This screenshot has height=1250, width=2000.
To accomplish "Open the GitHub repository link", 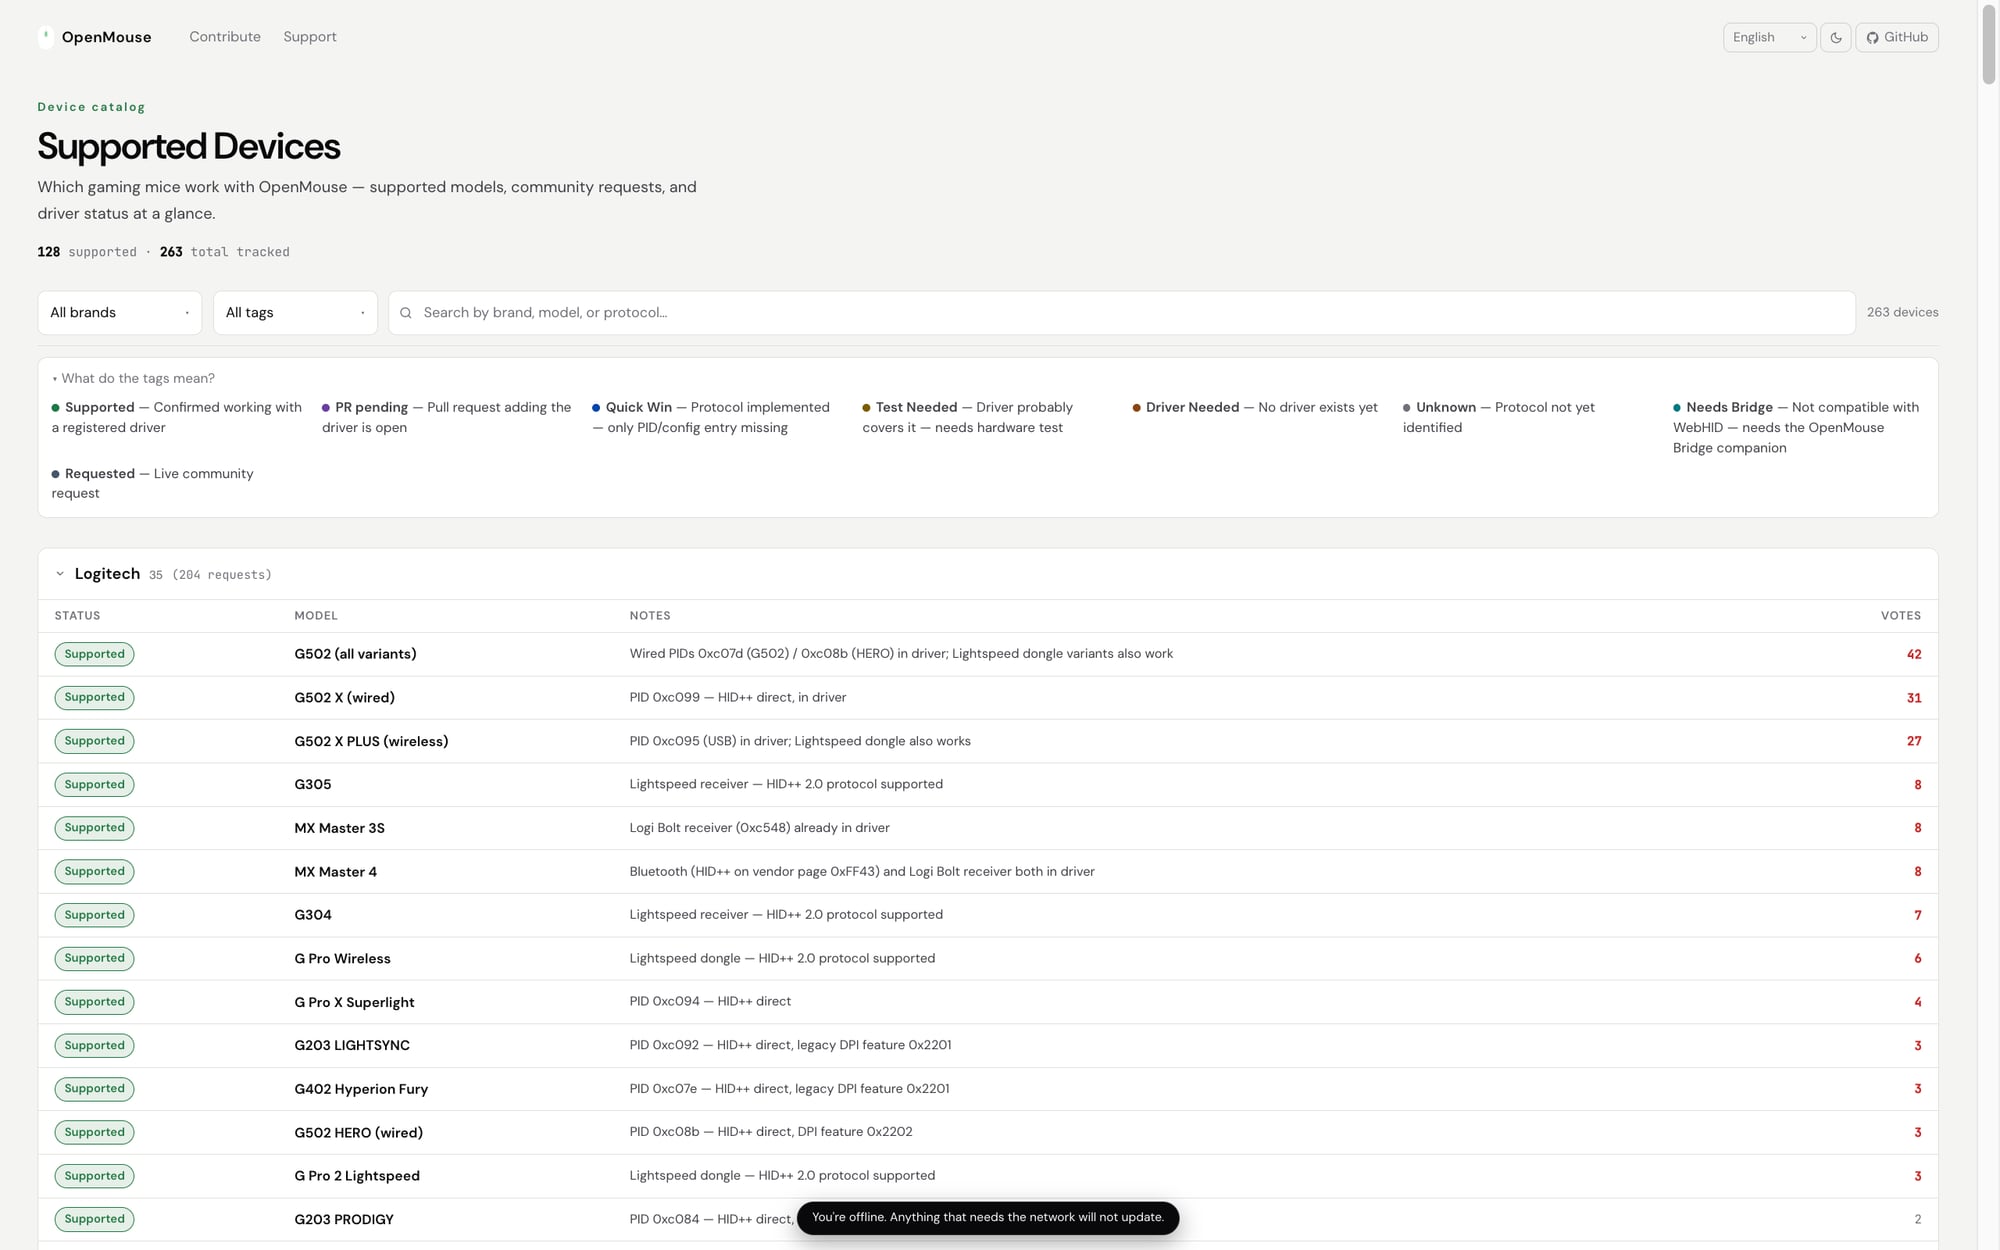I will pyautogui.click(x=1897, y=37).
